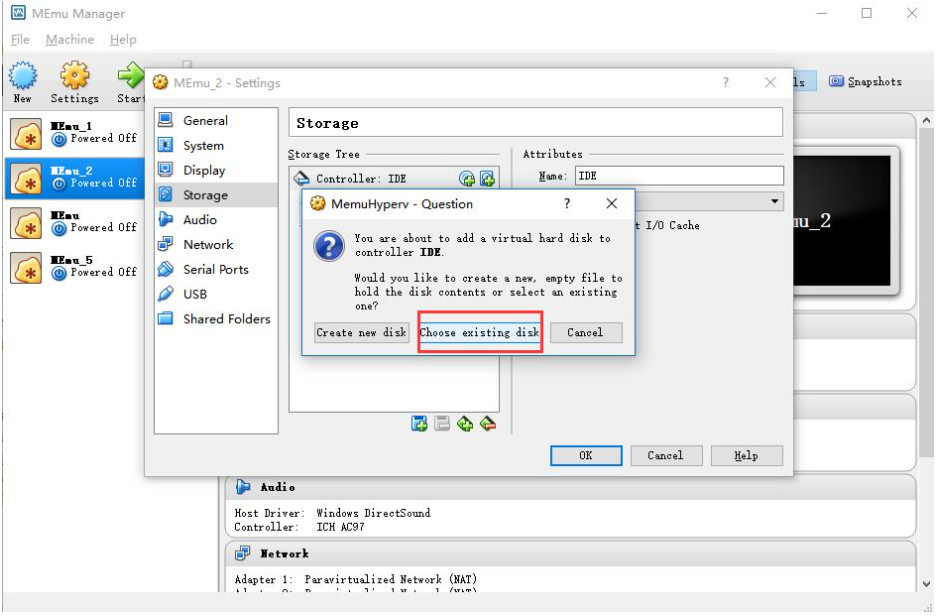Click the Create new disk button
Image resolution: width=937 pixels, height=616 pixels.
361,333
